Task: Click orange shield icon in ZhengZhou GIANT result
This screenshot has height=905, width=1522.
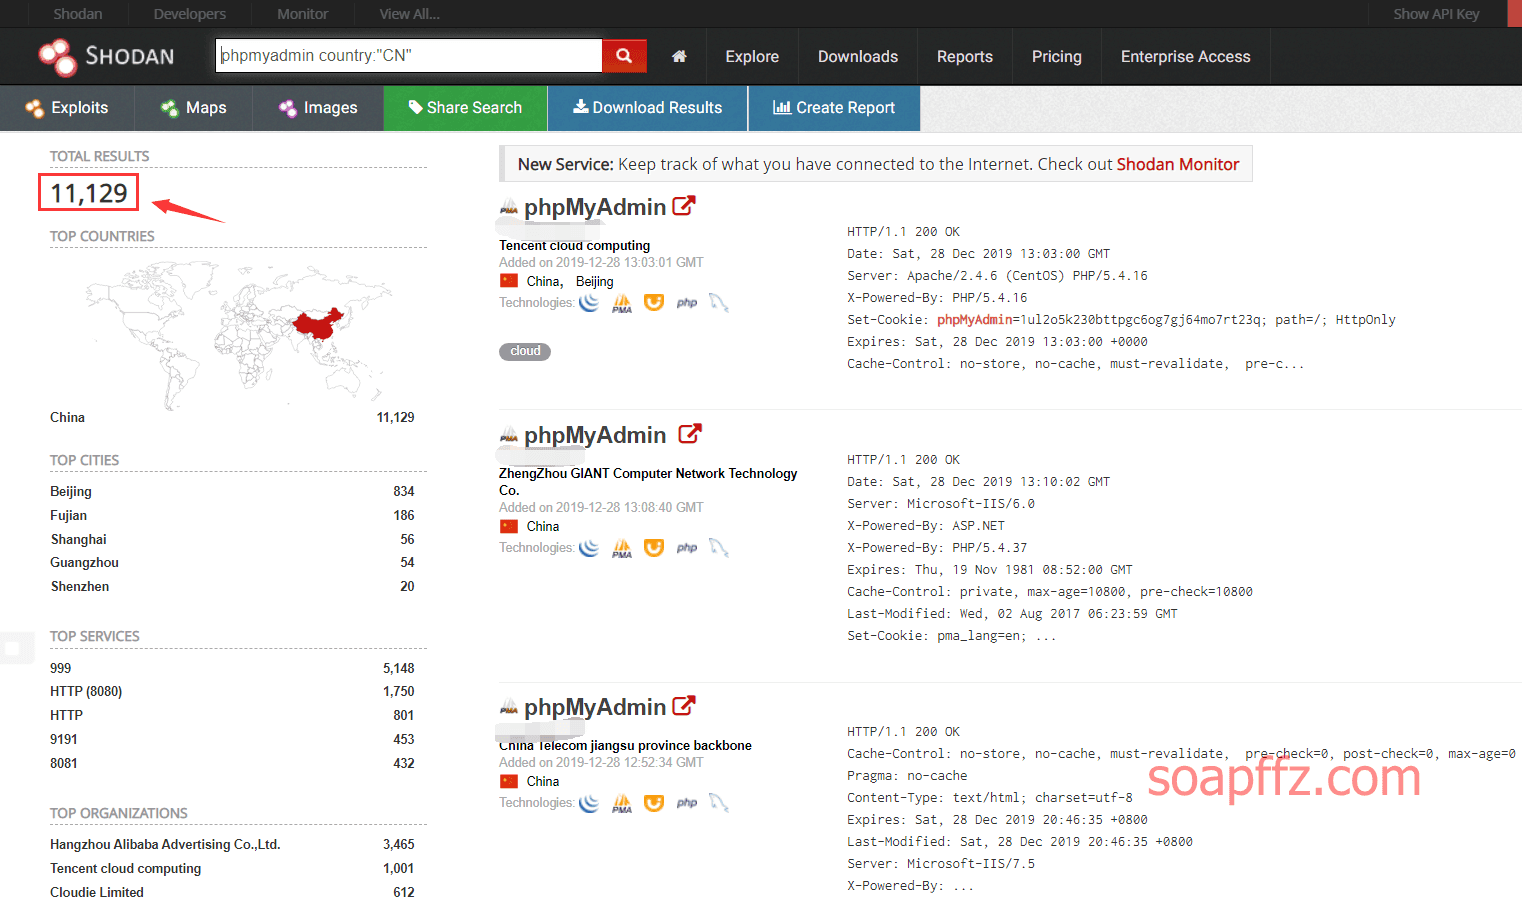Action: (x=654, y=547)
